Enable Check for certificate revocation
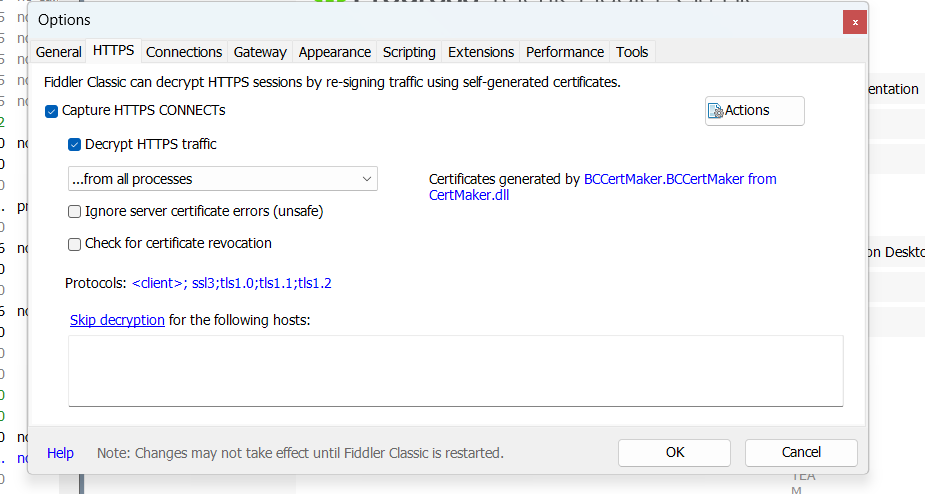The image size is (925, 494). 74,244
